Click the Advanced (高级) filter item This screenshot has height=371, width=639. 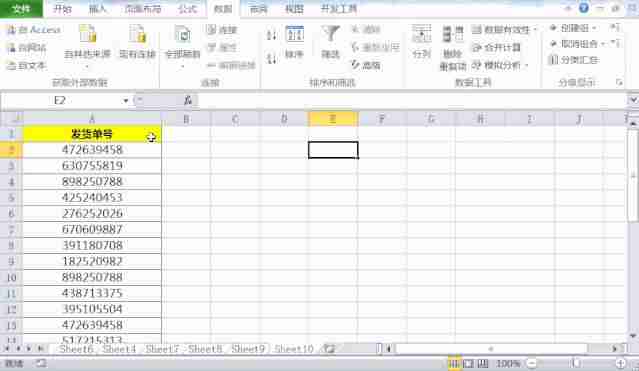pyautogui.click(x=366, y=65)
